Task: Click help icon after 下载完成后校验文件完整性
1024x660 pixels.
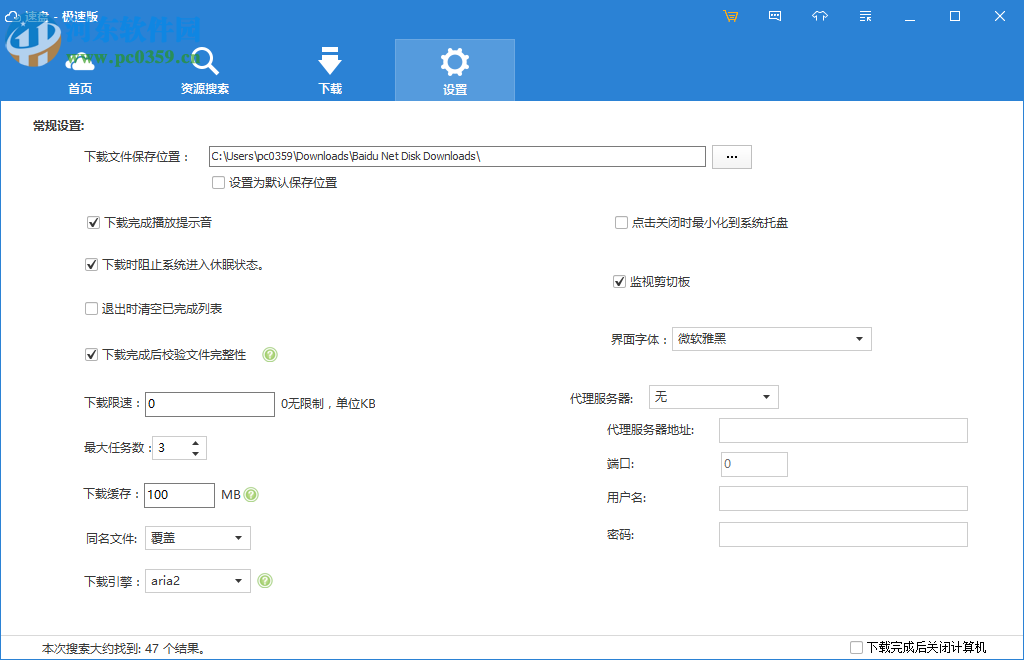Action: coord(270,355)
